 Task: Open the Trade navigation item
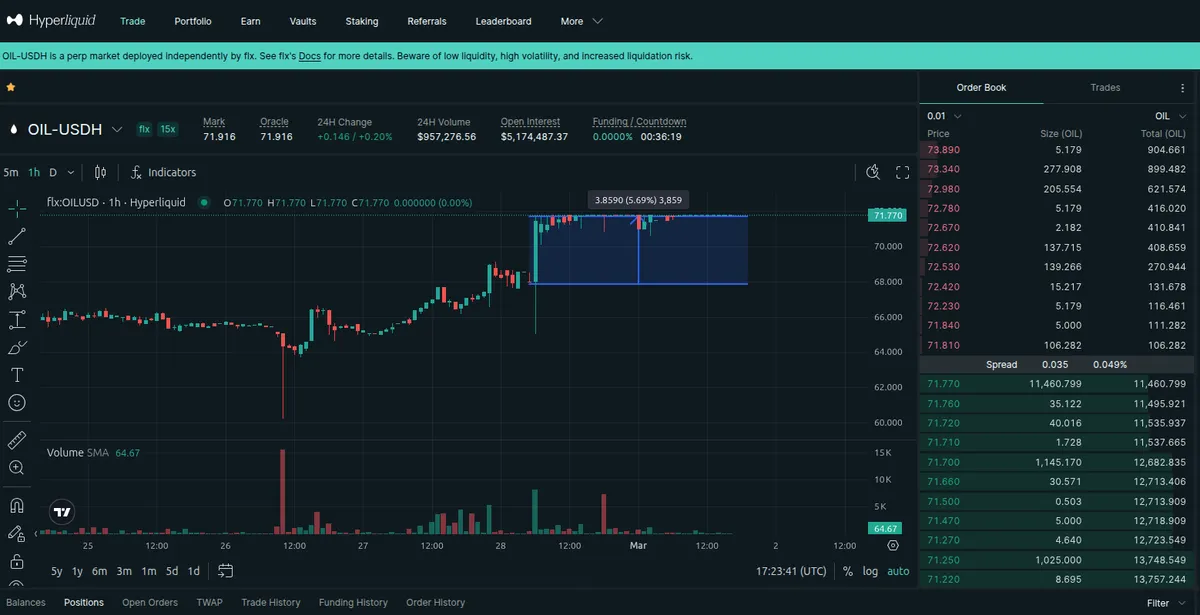pos(132,21)
